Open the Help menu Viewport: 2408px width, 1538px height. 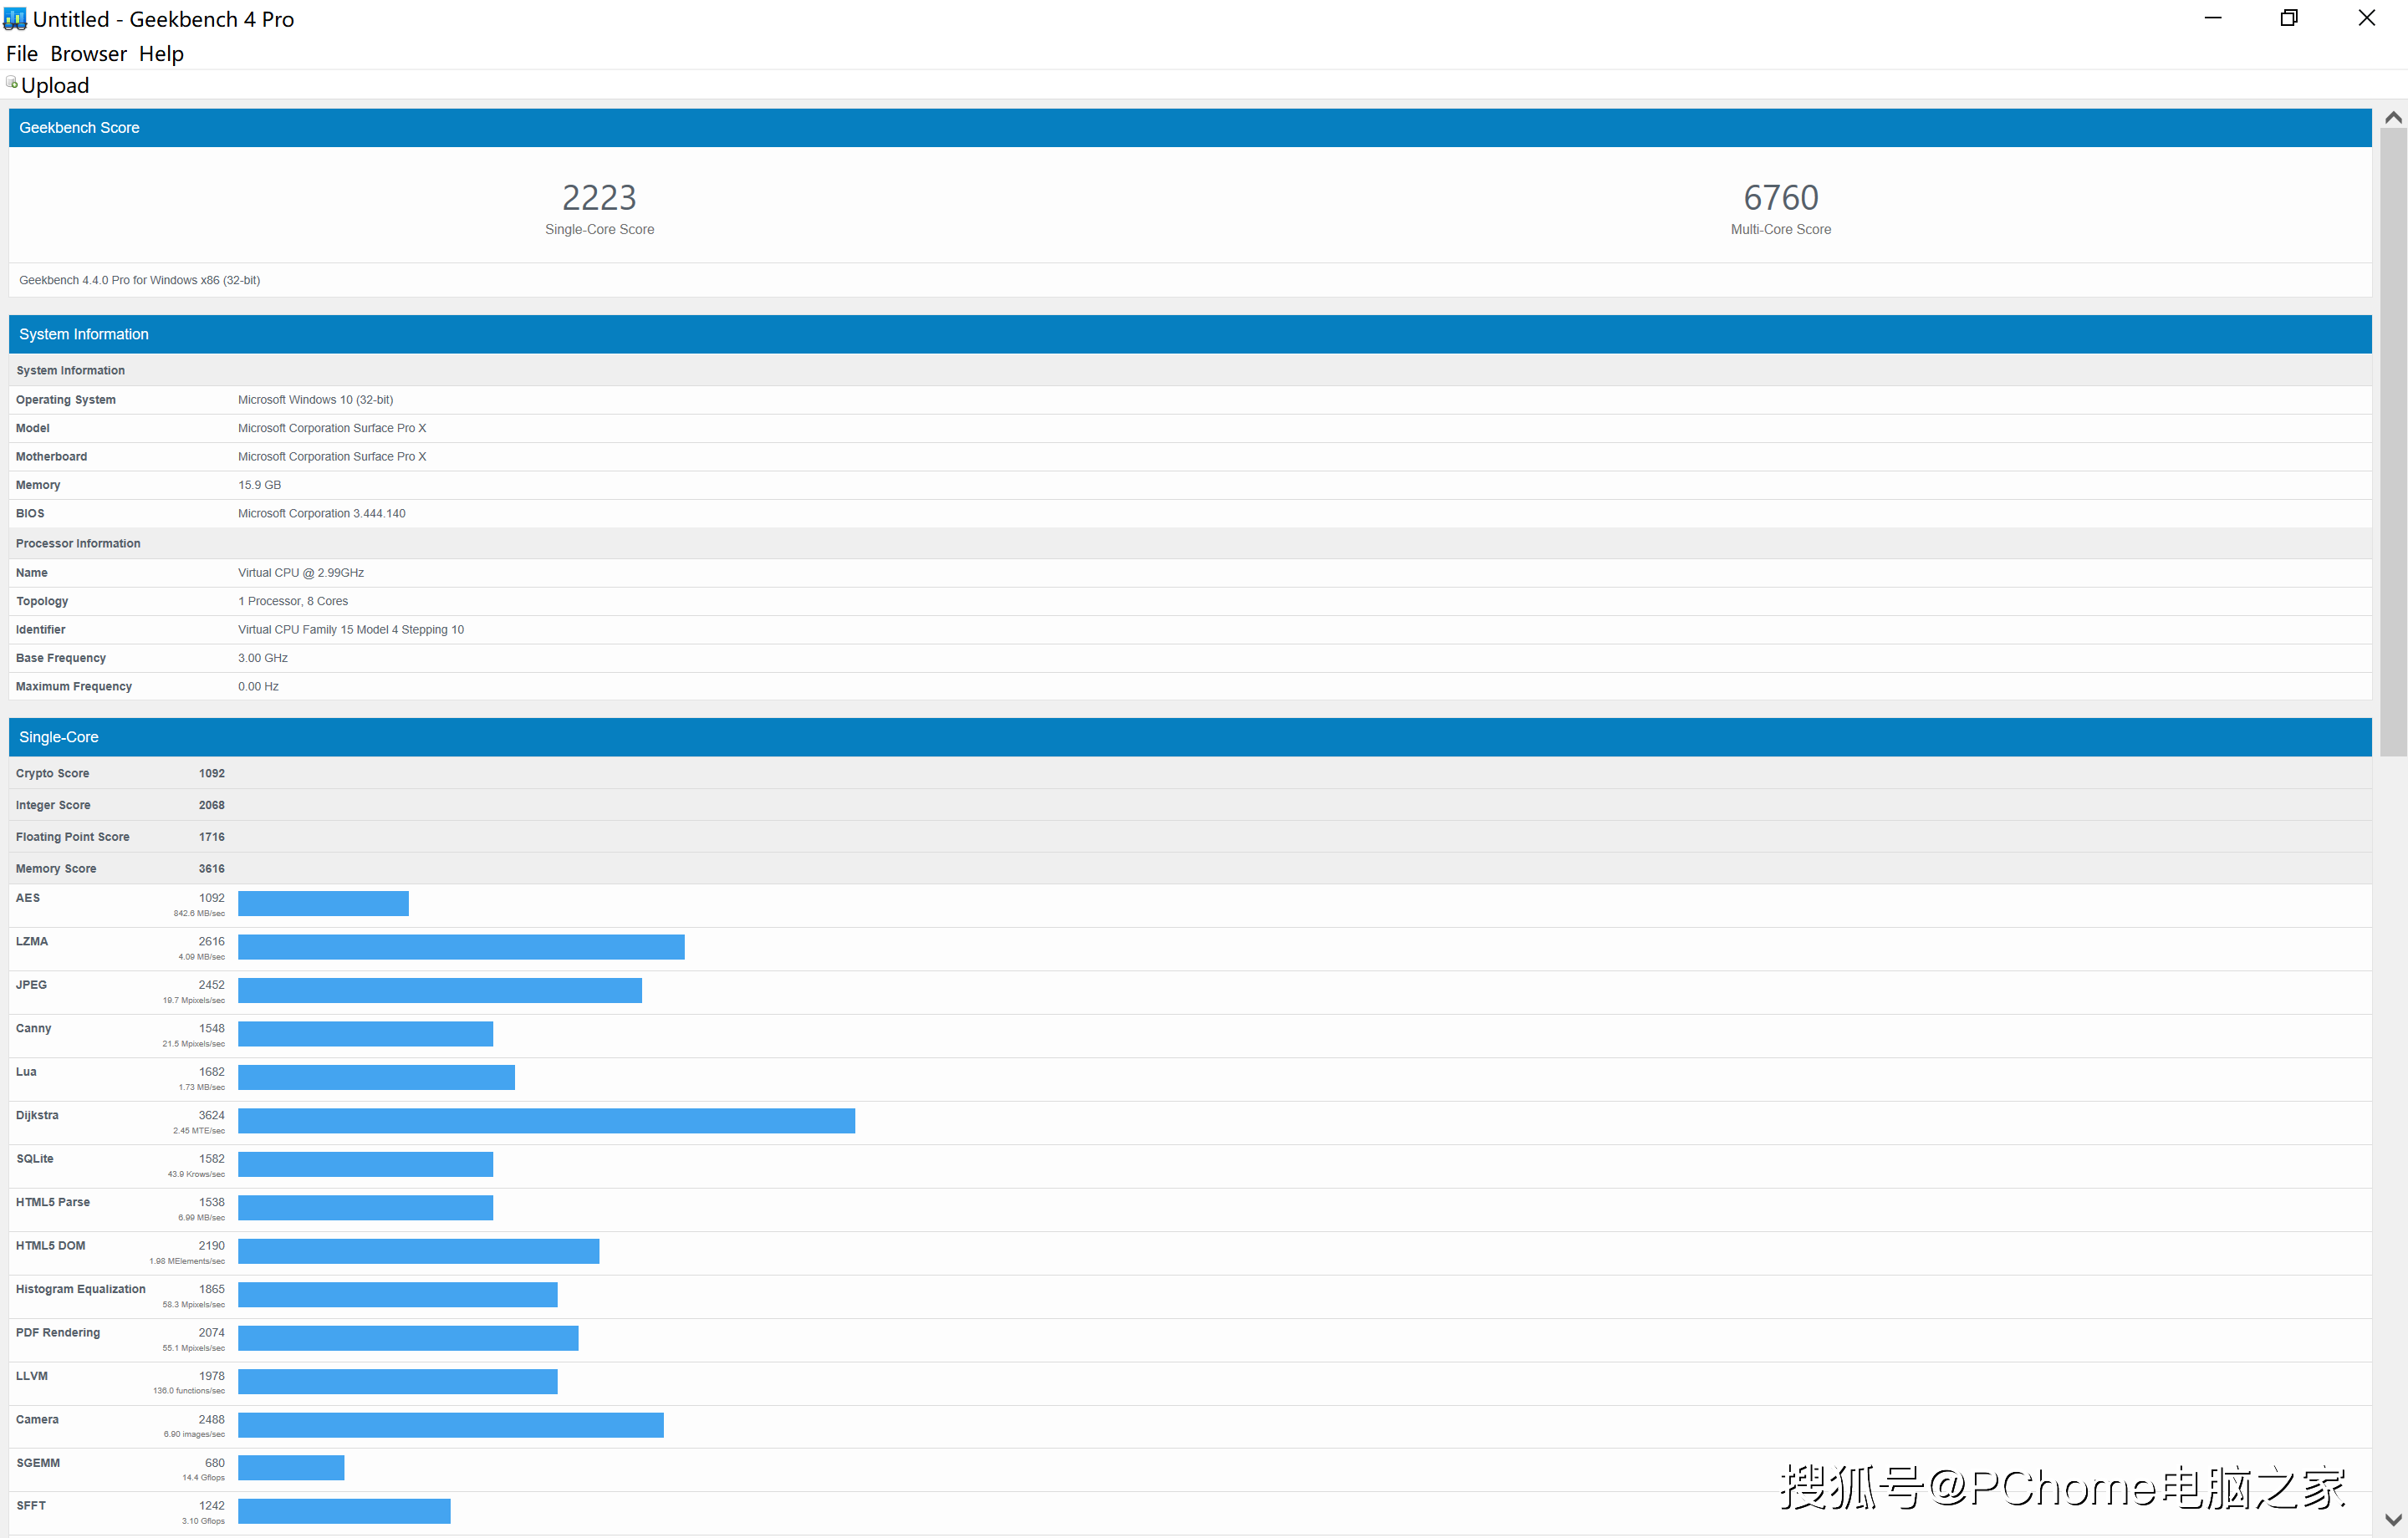click(161, 54)
